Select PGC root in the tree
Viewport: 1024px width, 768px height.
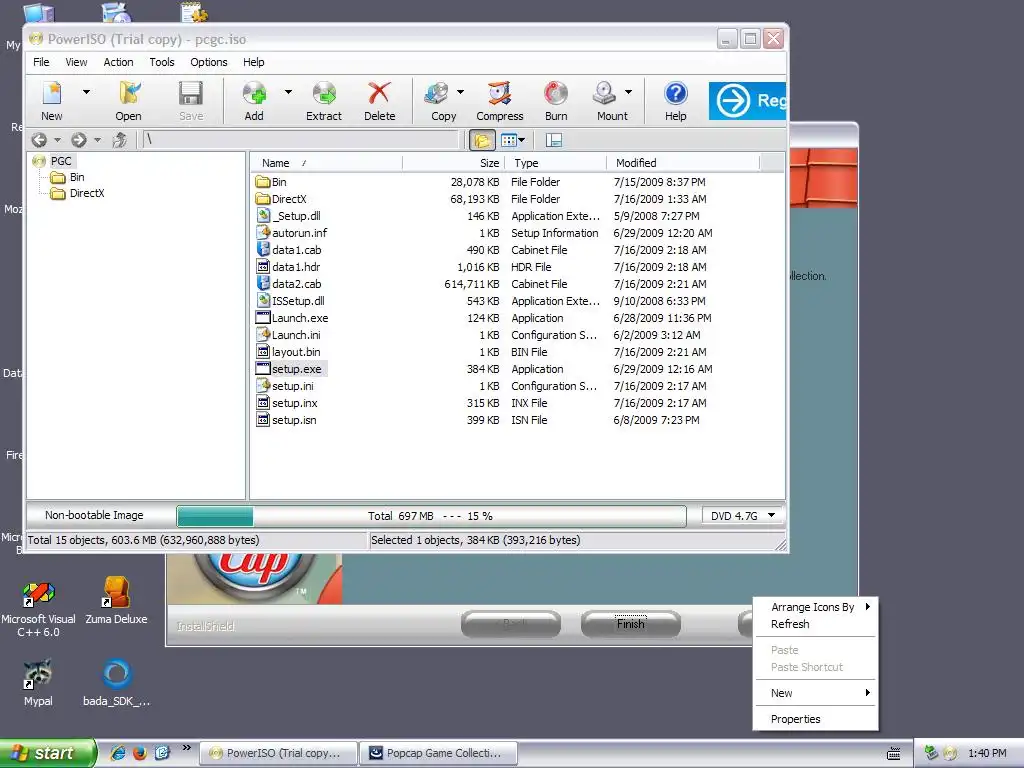[x=61, y=161]
